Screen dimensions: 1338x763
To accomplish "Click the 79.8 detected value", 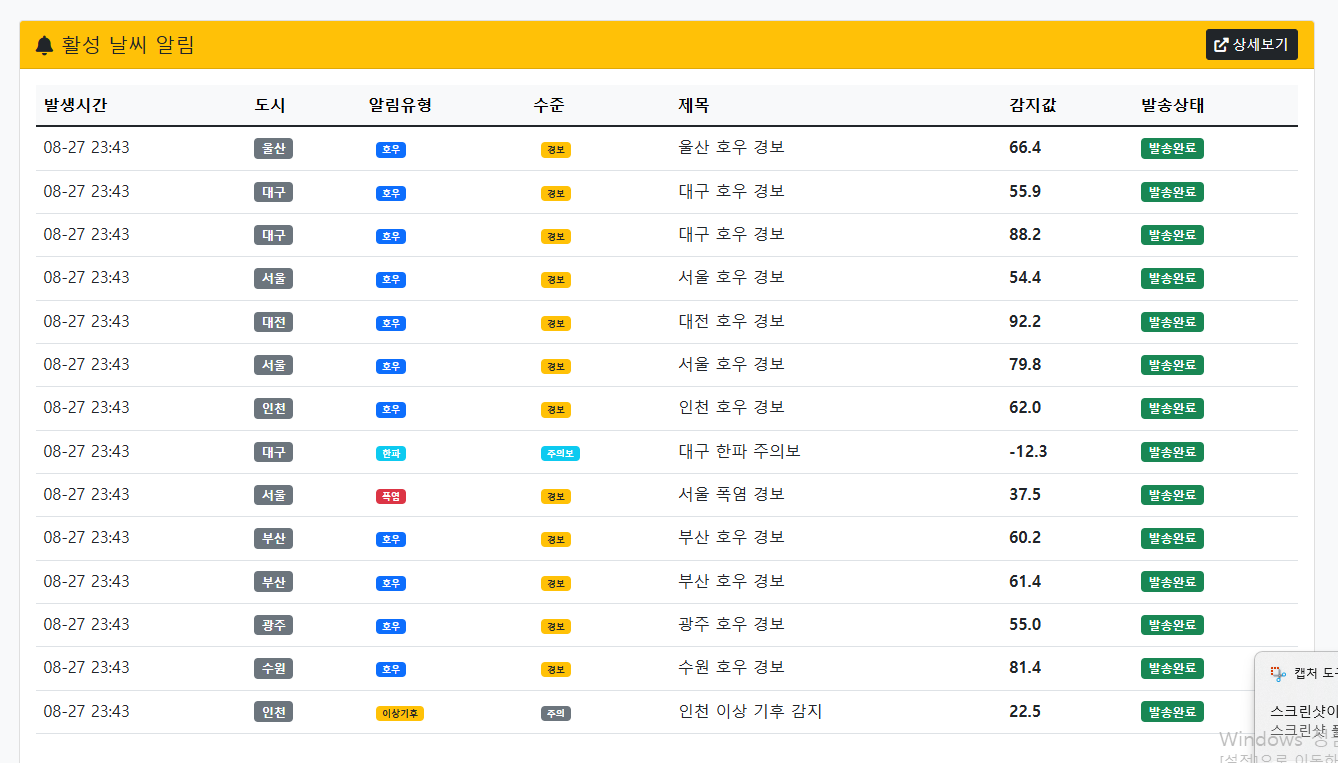I will click(1025, 364).
